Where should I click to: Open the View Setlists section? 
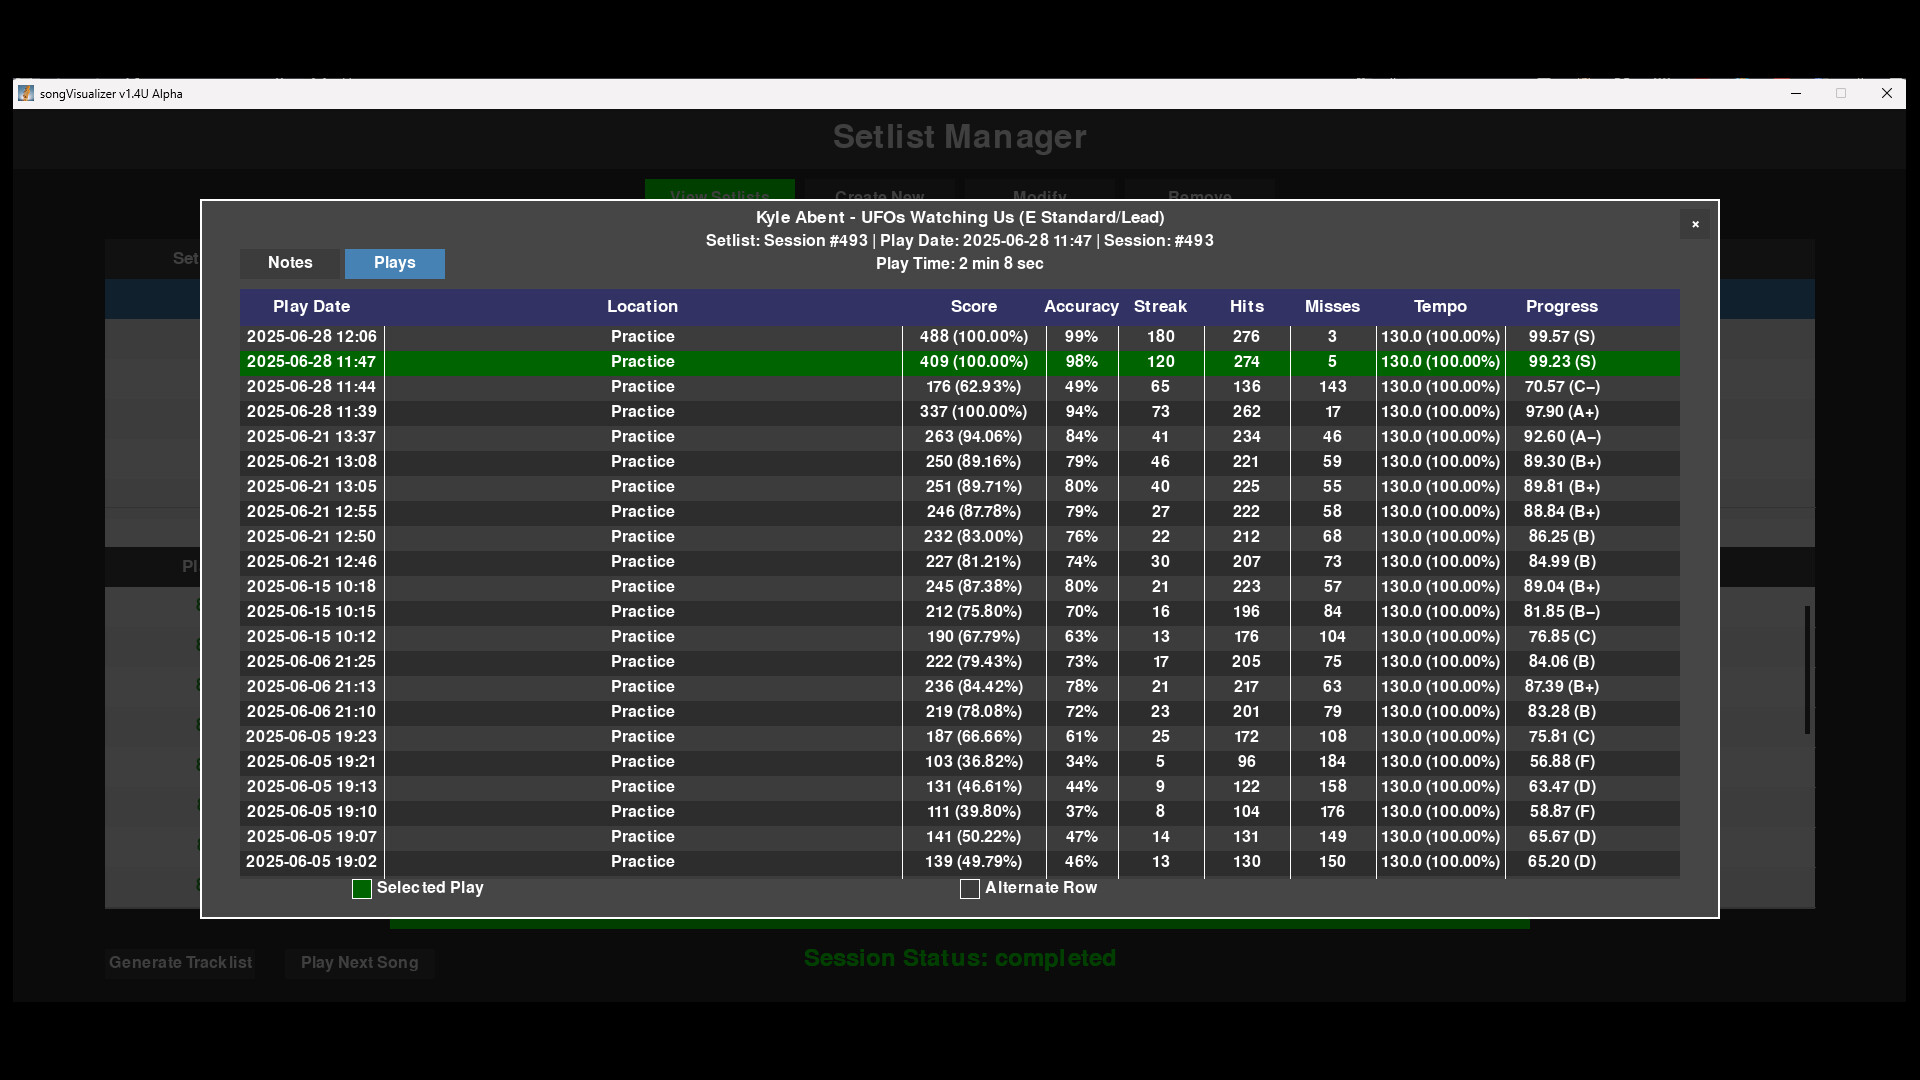(719, 197)
